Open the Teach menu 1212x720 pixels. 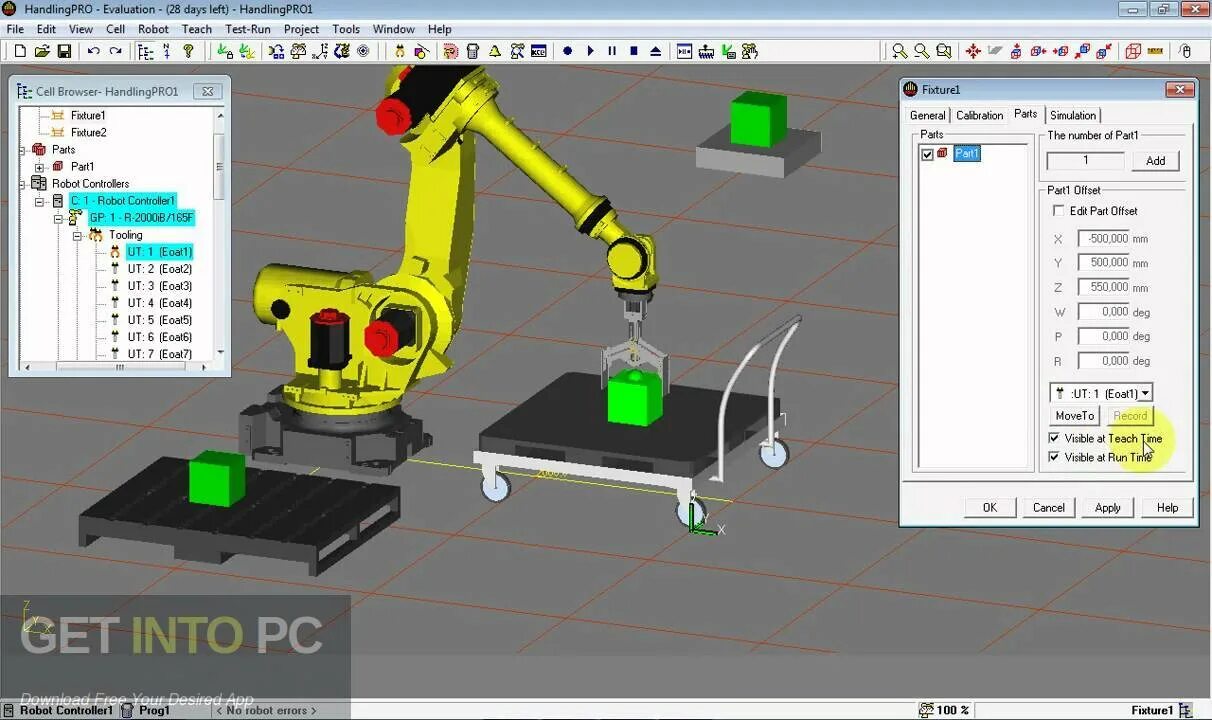(197, 29)
